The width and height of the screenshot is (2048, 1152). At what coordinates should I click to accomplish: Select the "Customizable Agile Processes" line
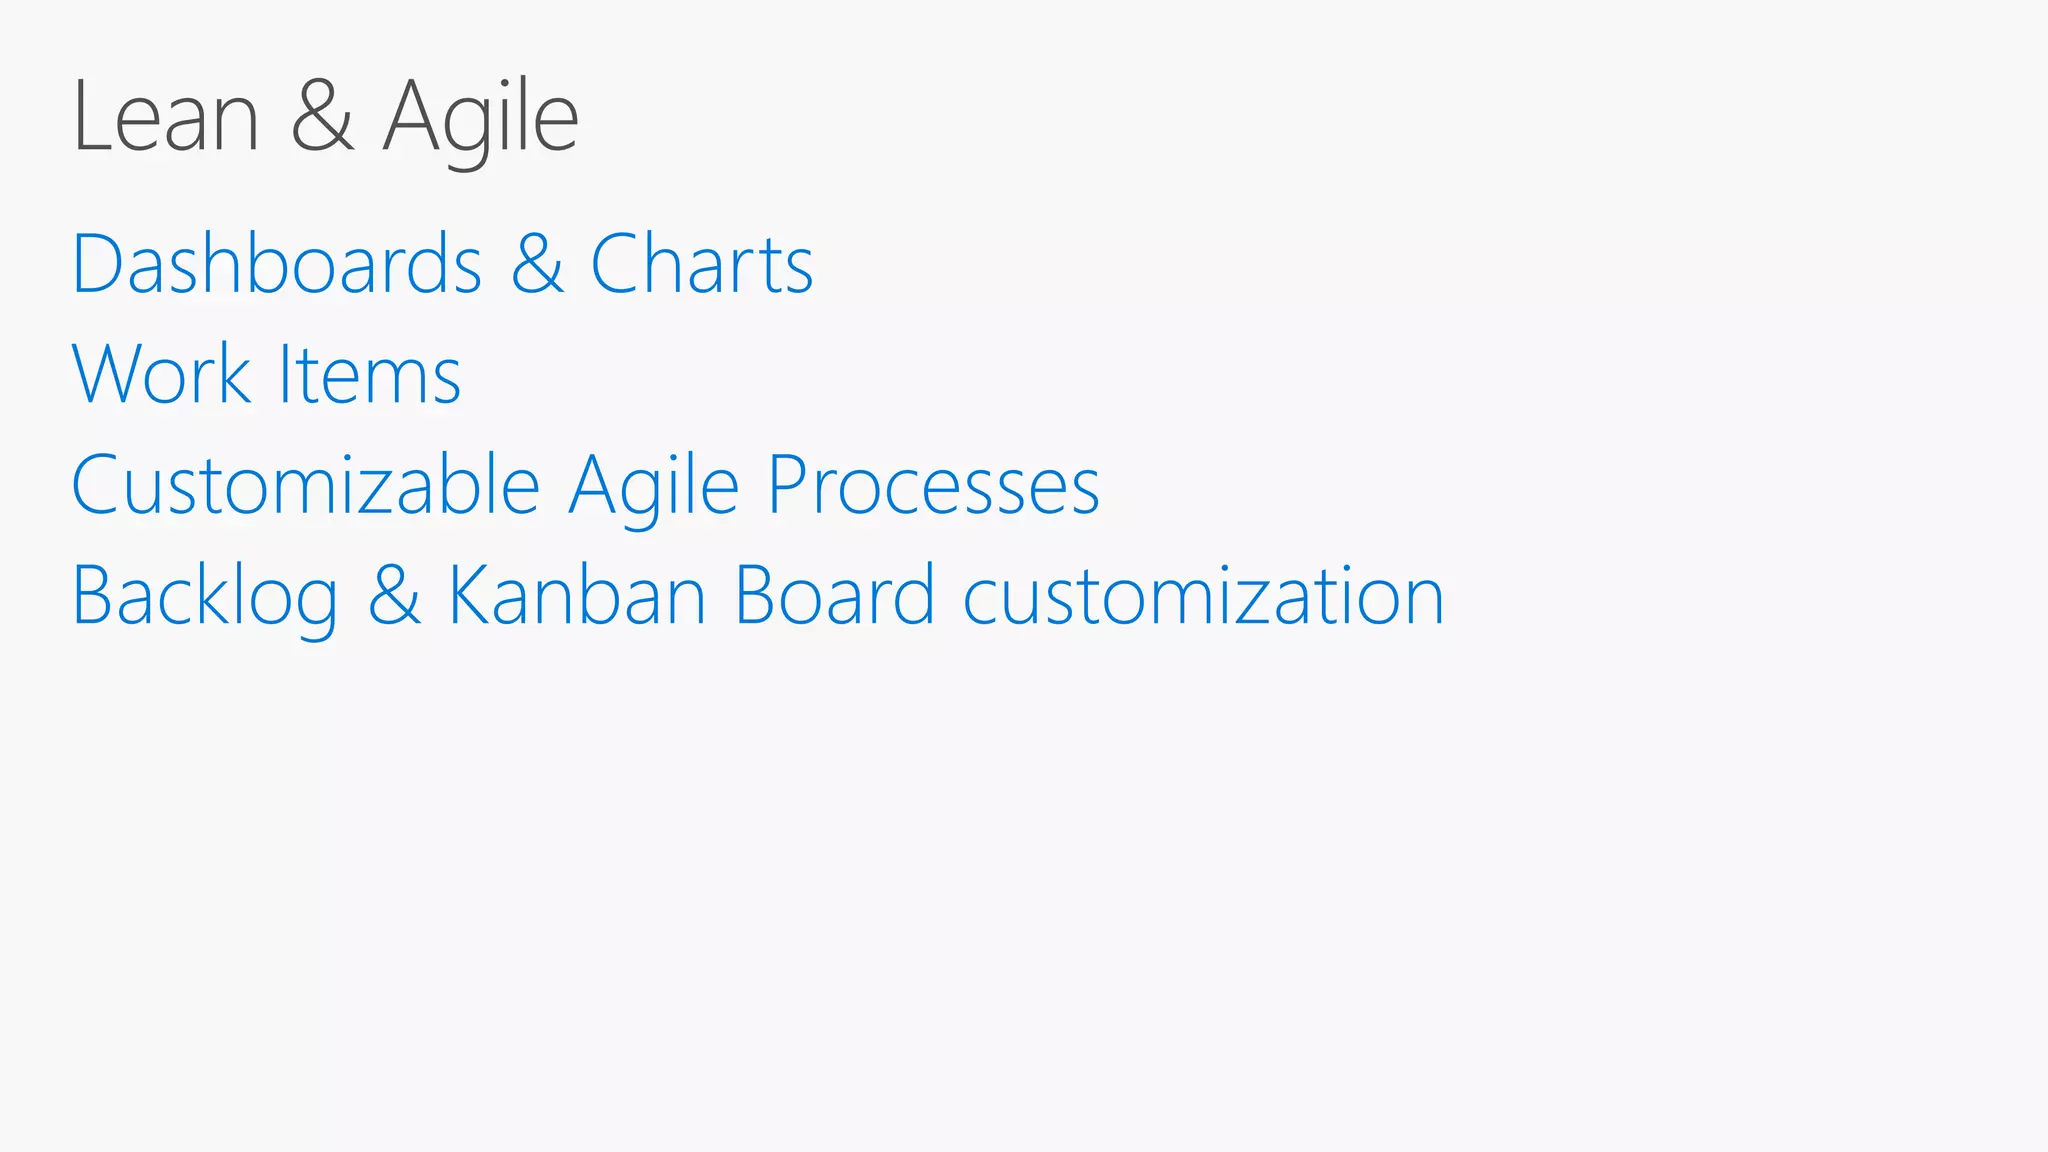pyautogui.click(x=585, y=485)
